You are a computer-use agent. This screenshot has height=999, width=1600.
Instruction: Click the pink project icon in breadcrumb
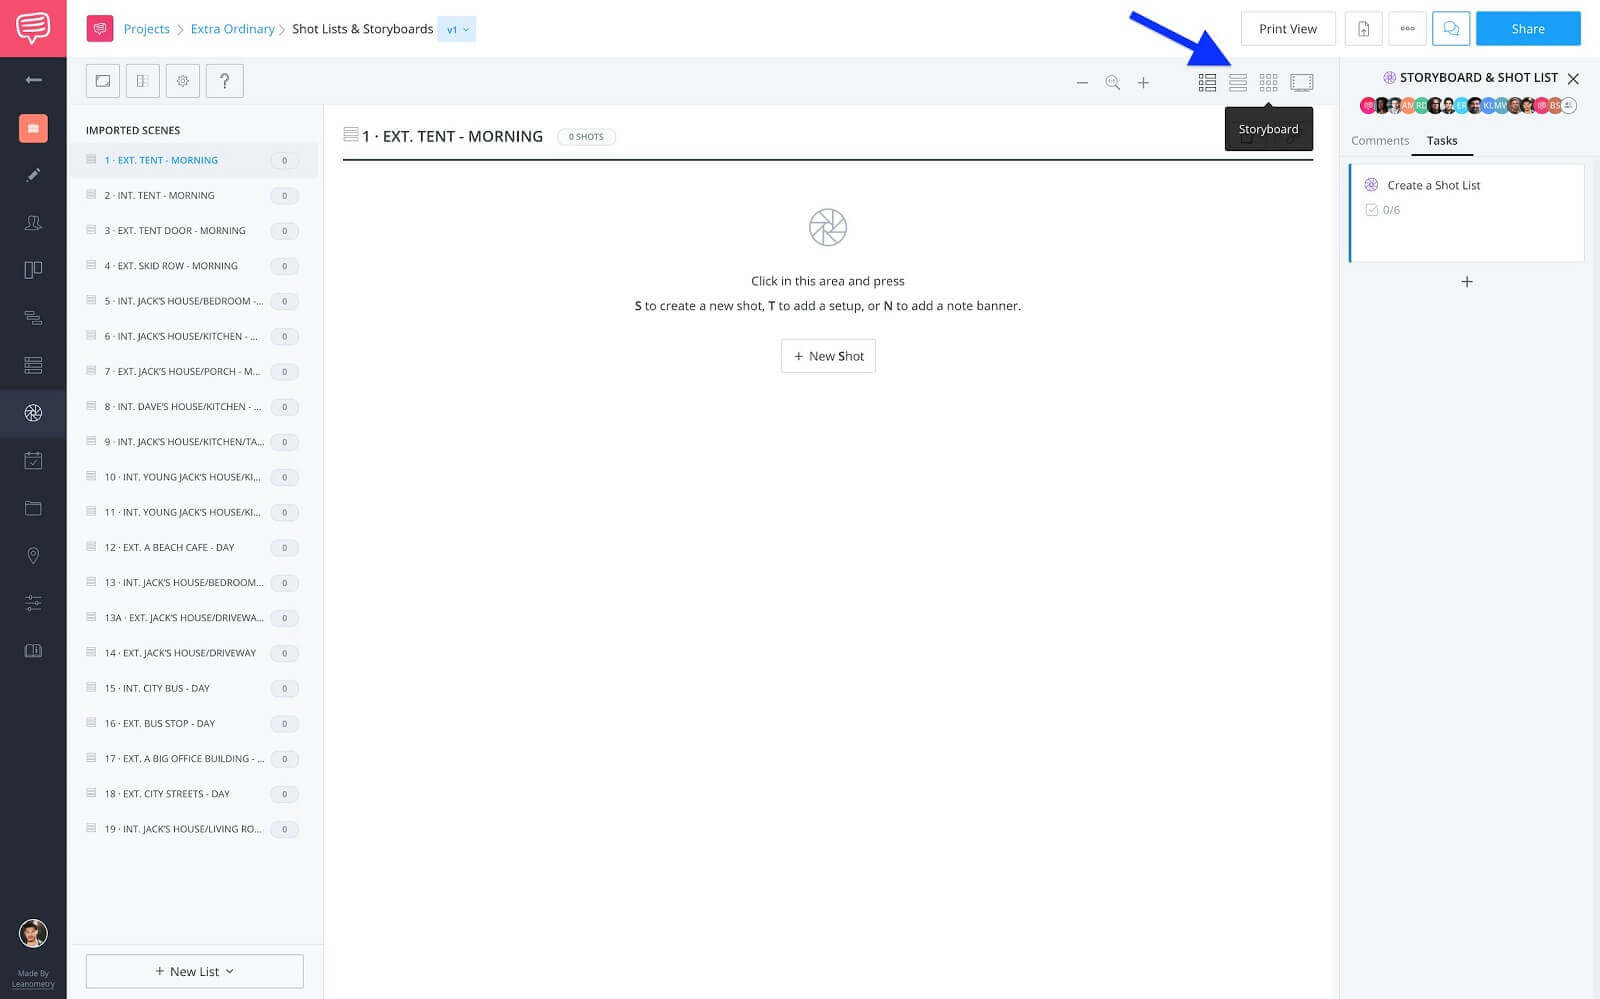[100, 29]
